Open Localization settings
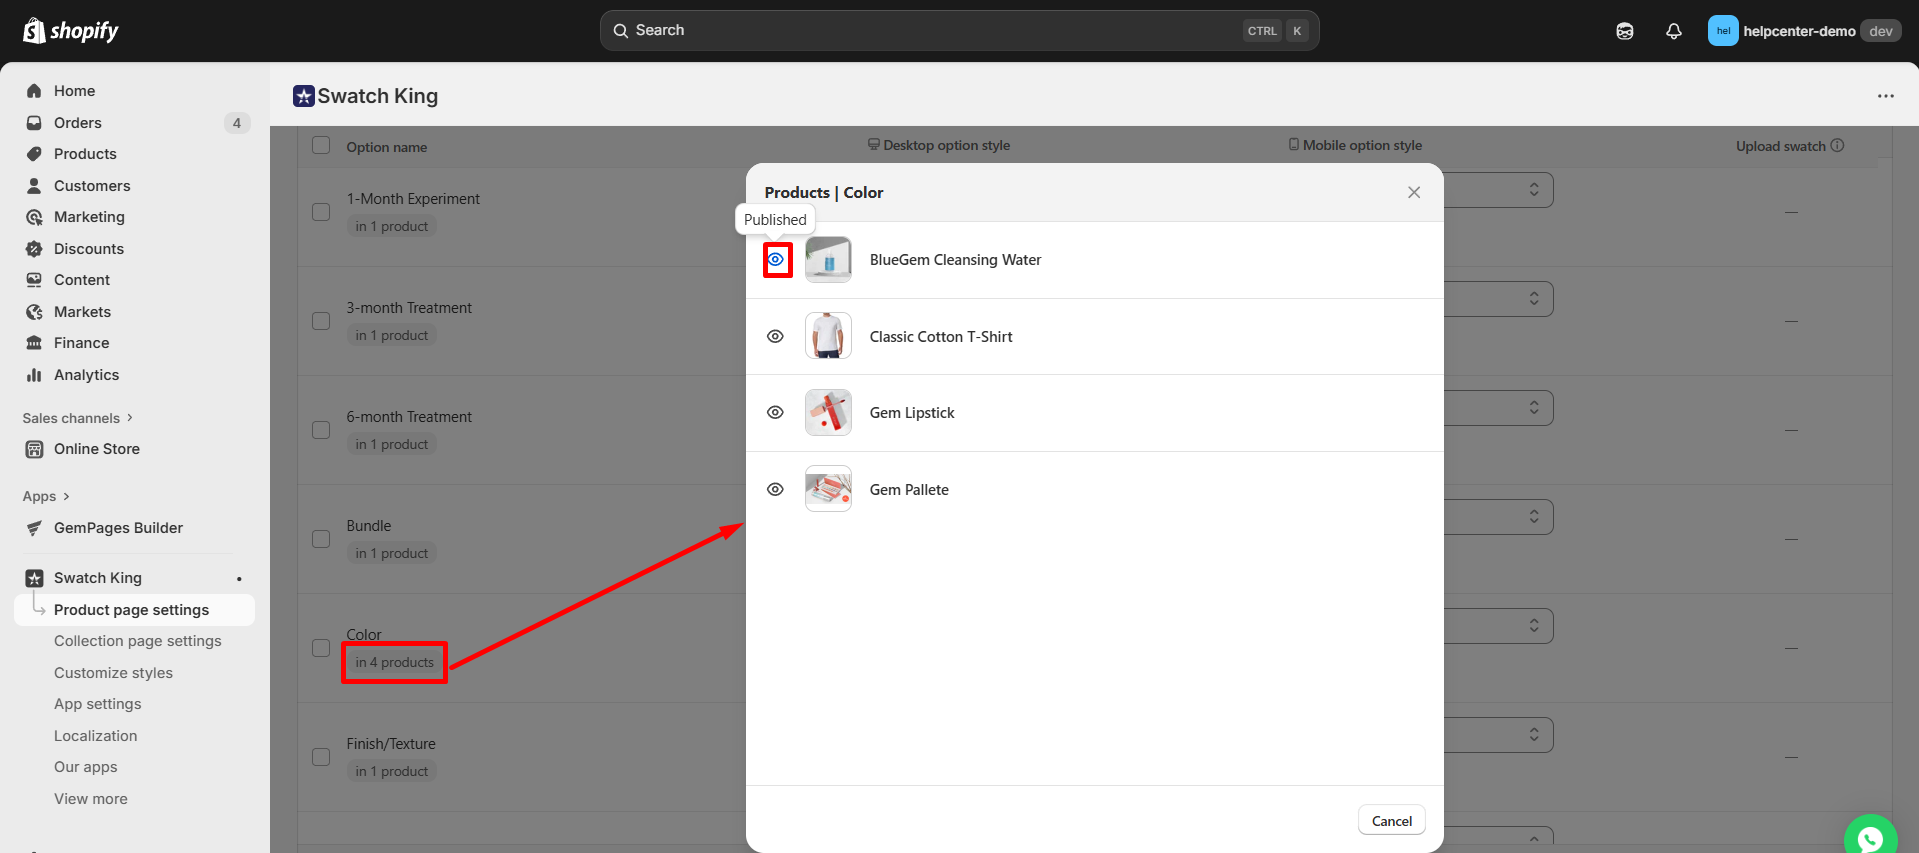Screen dimensions: 1919x853 [96, 736]
